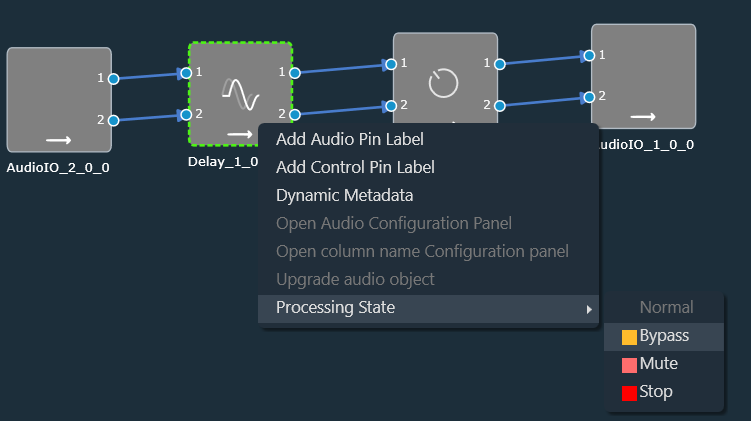This screenshot has height=421, width=751.
Task: Click input pin 2 of Delay block
Action: pos(186,114)
